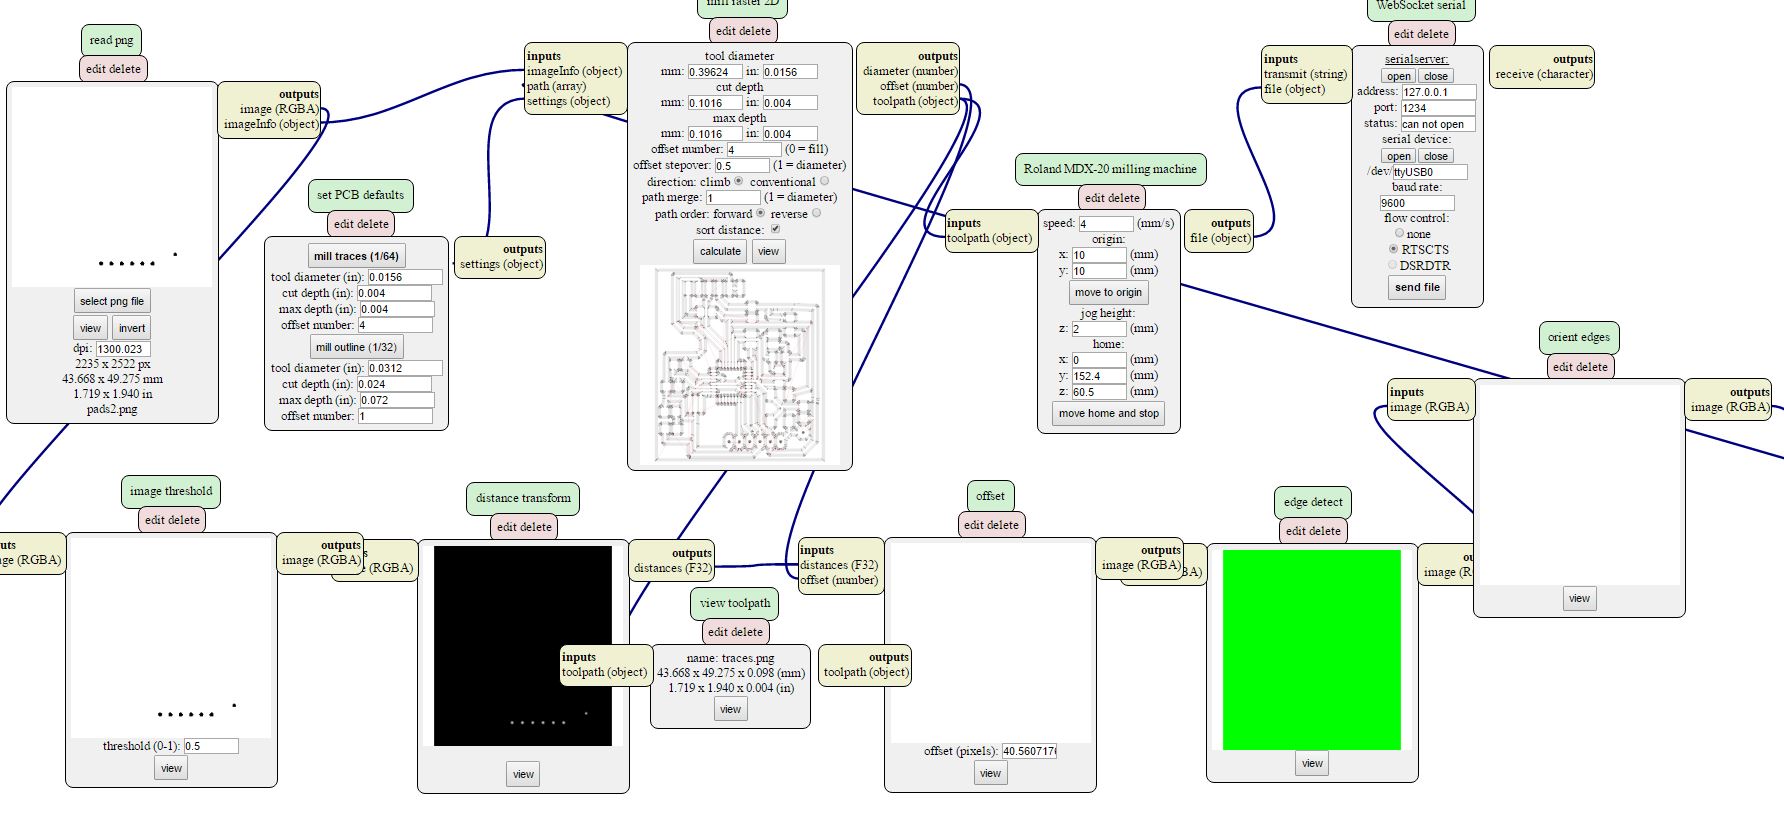Select the climb direction radio
This screenshot has height=814, width=1784.
[739, 181]
